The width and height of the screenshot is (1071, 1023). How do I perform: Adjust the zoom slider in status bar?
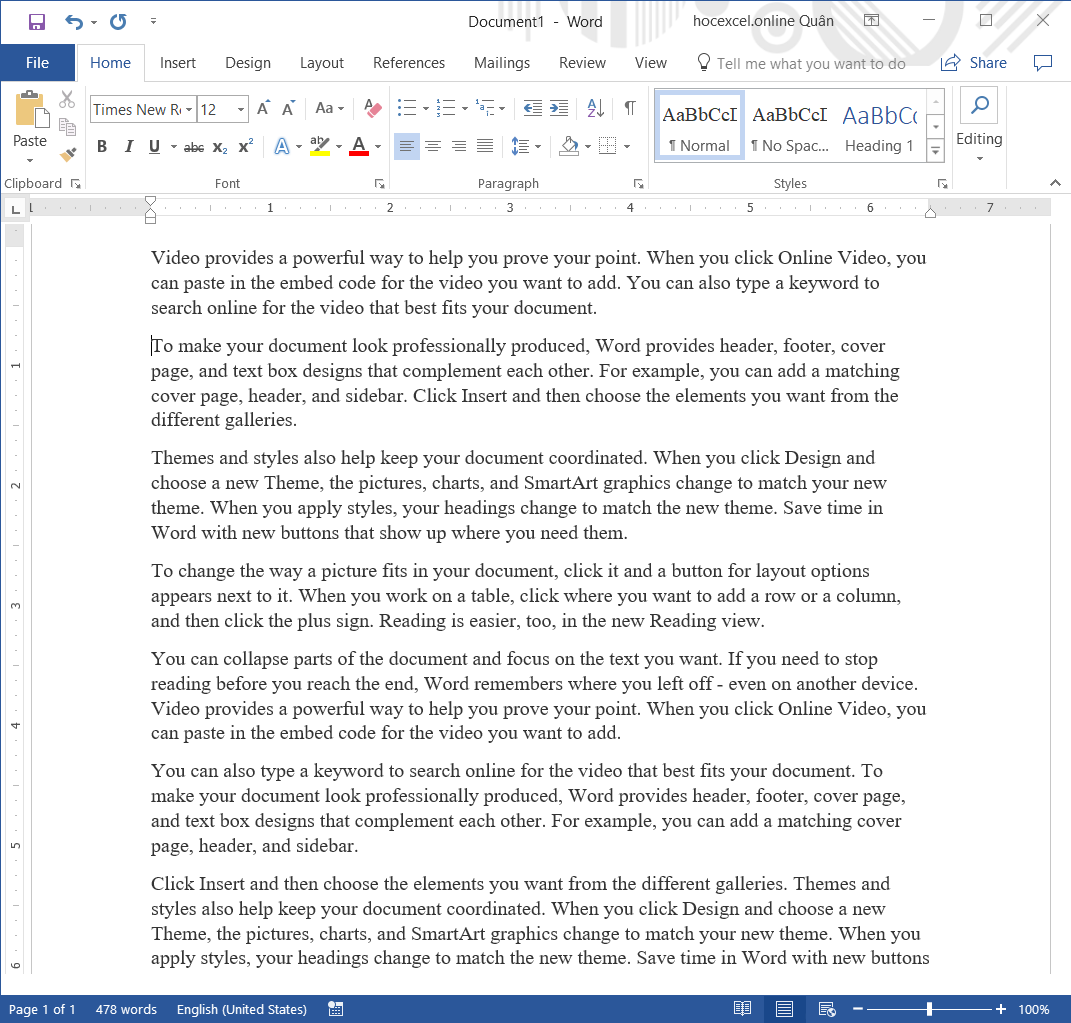(930, 1009)
